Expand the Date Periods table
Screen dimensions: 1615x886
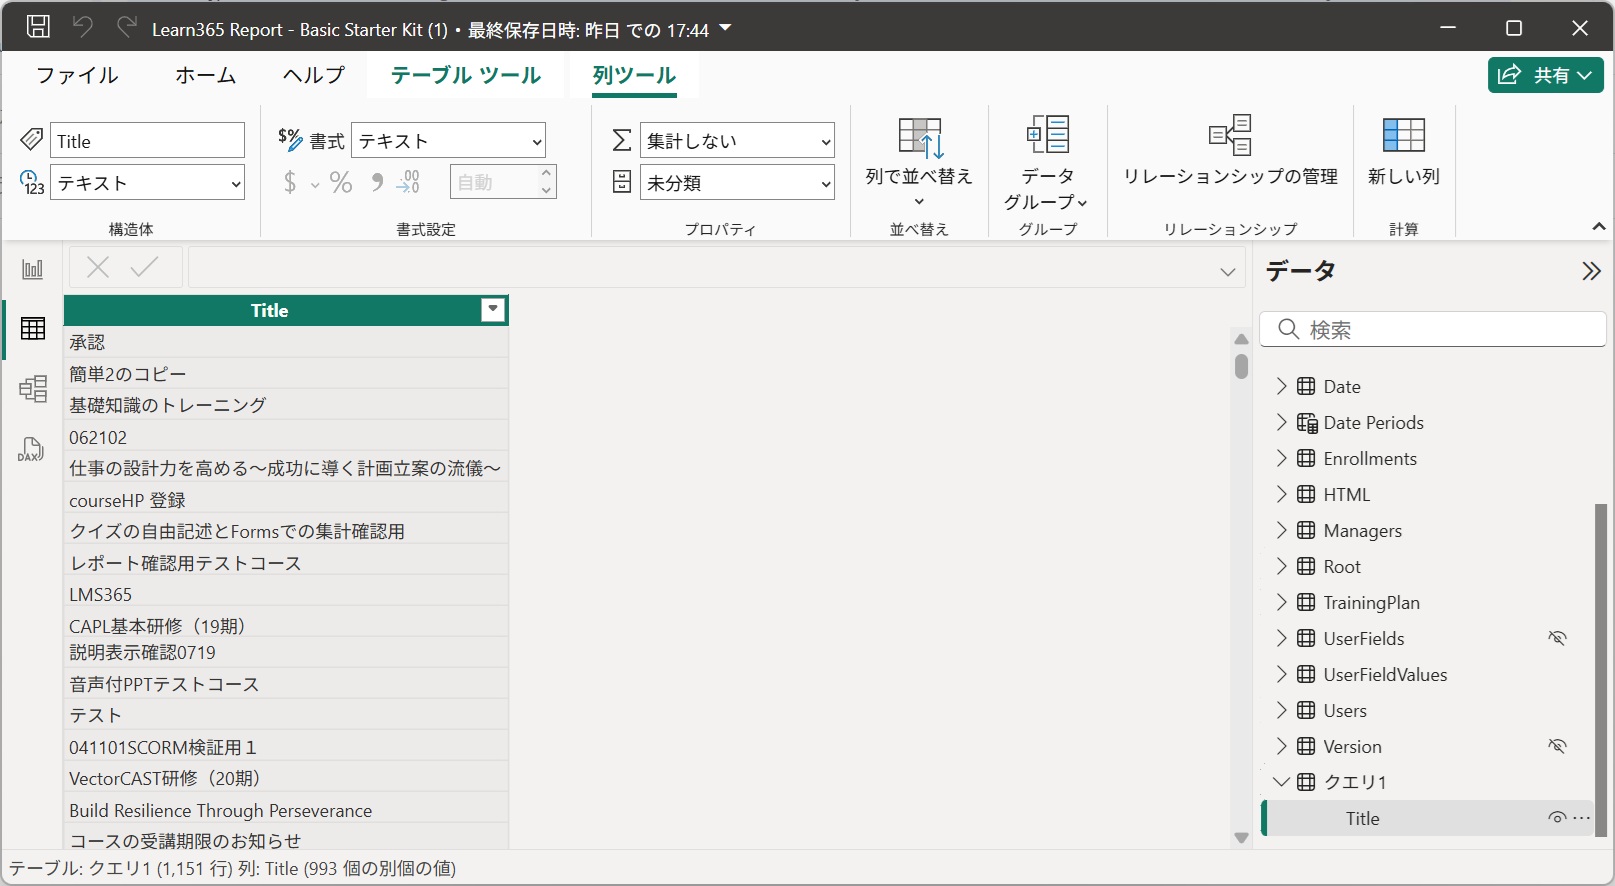1281,422
